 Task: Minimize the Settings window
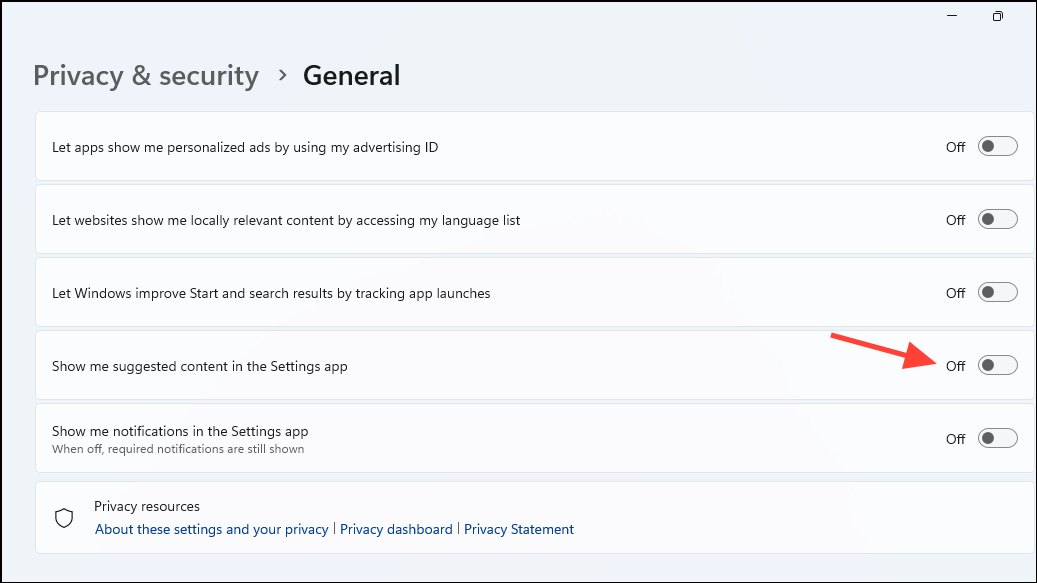951,16
